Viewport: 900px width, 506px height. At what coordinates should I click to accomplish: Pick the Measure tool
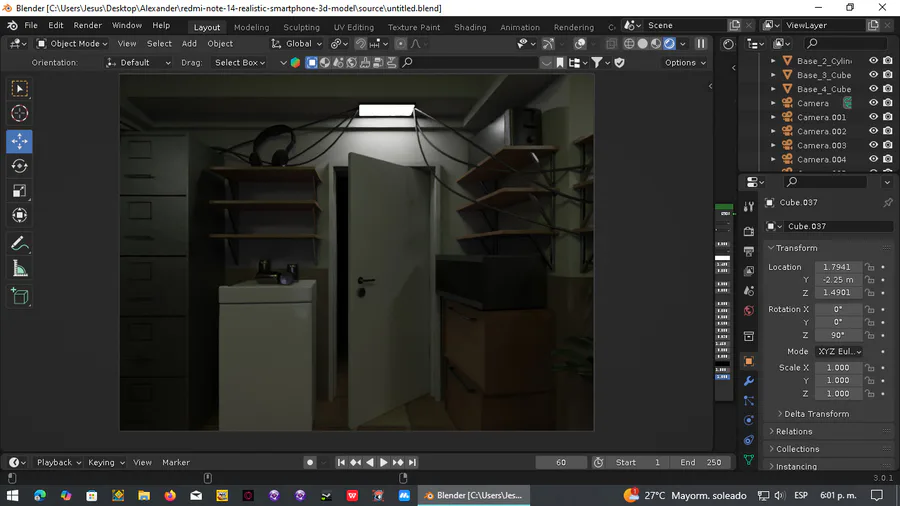[x=20, y=268]
